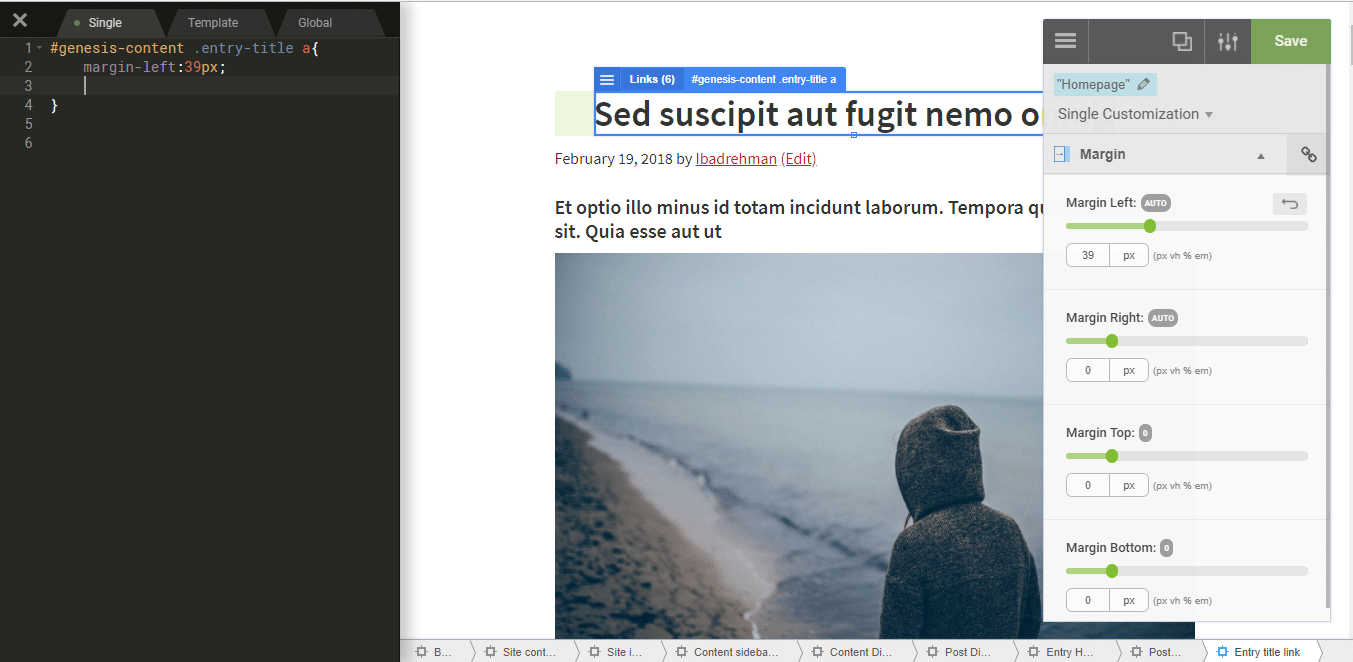Open the Single Customization dropdown
Screen dimensions: 1353x662
[x=1135, y=114]
